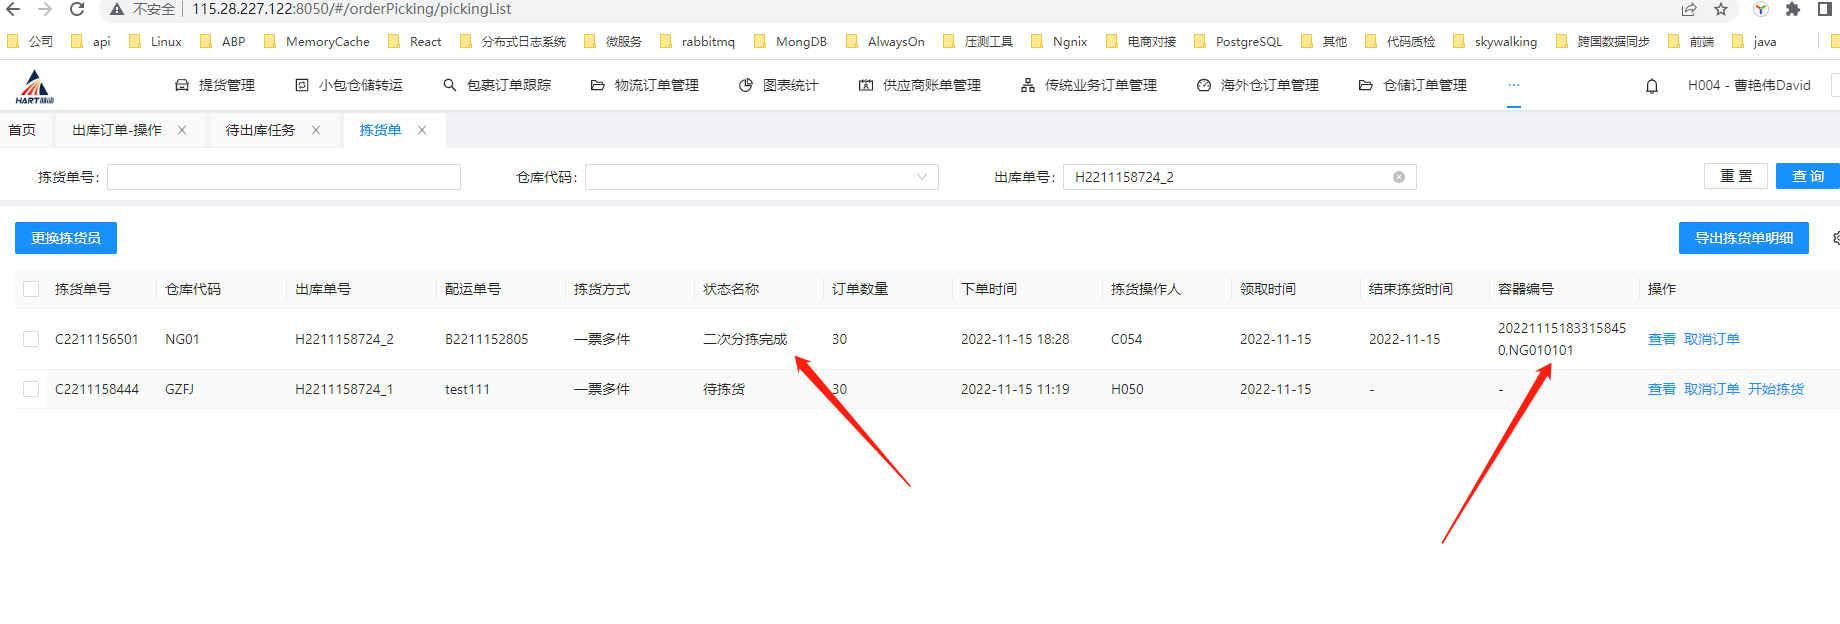Clear the 出库单号 field with X icon

(1398, 177)
